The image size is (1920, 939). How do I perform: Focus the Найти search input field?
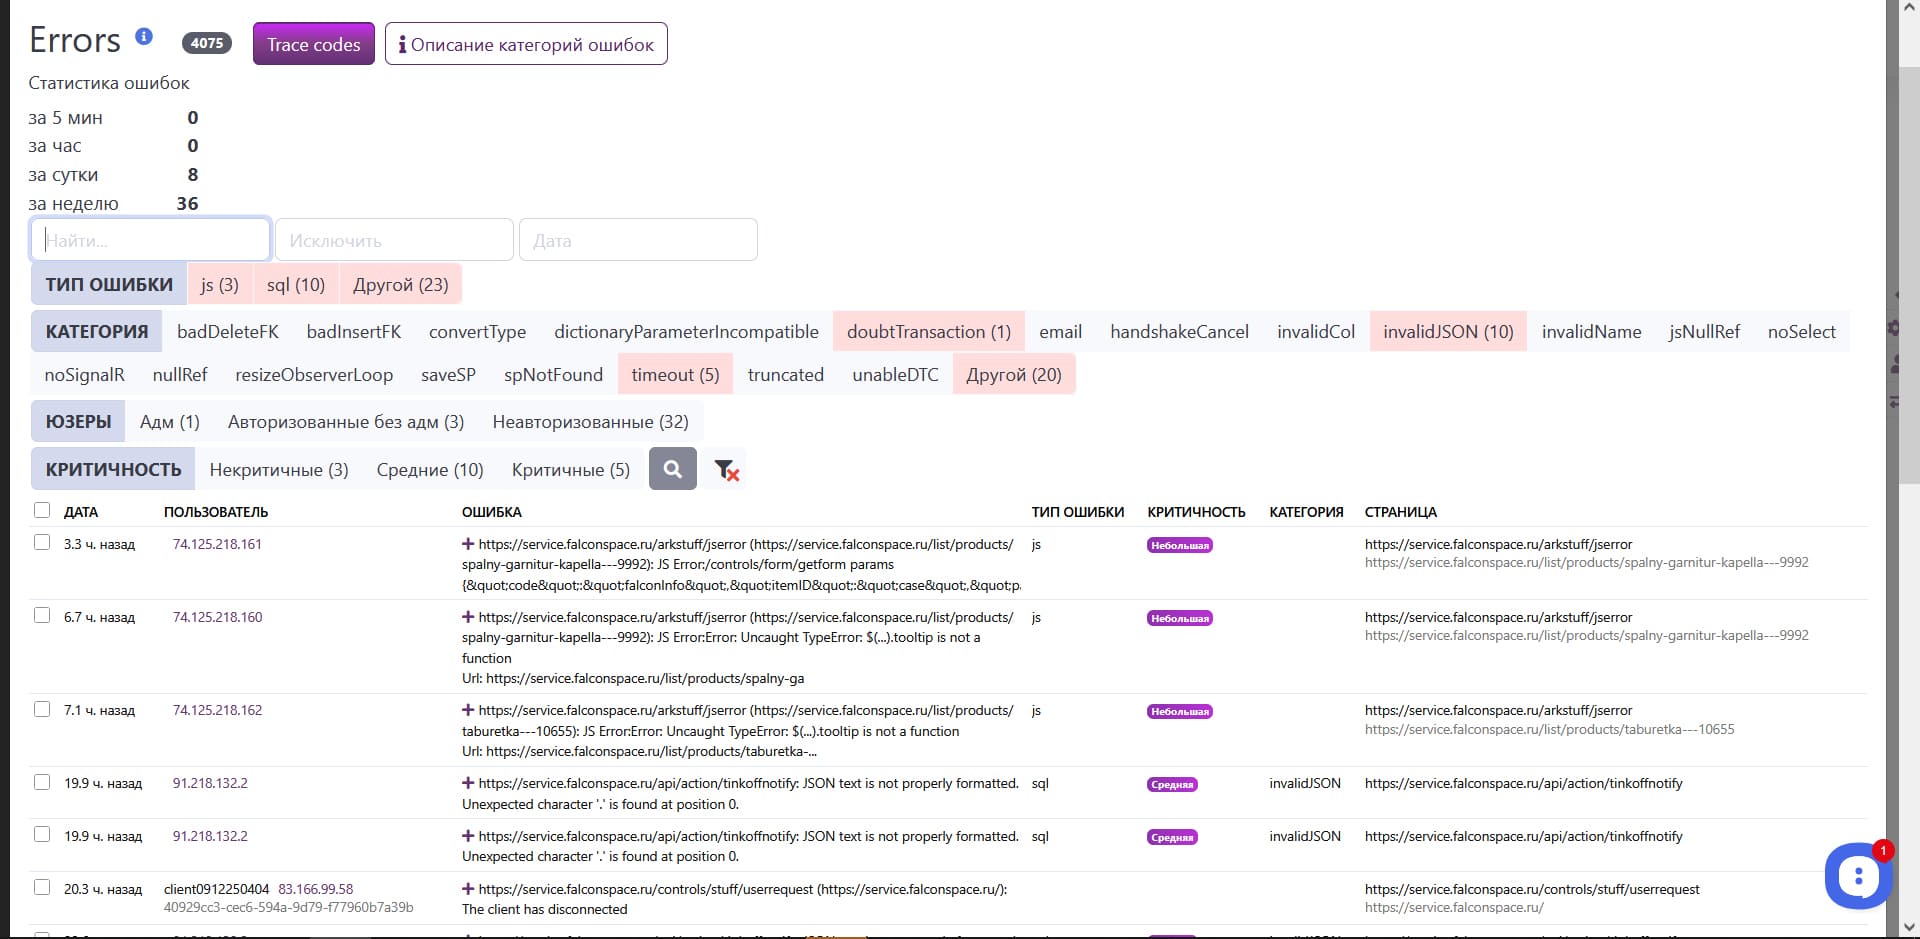pos(151,241)
